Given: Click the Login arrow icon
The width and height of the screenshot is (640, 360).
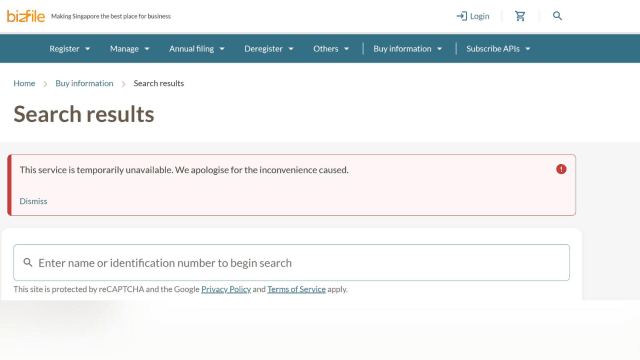Looking at the screenshot, I should [462, 16].
